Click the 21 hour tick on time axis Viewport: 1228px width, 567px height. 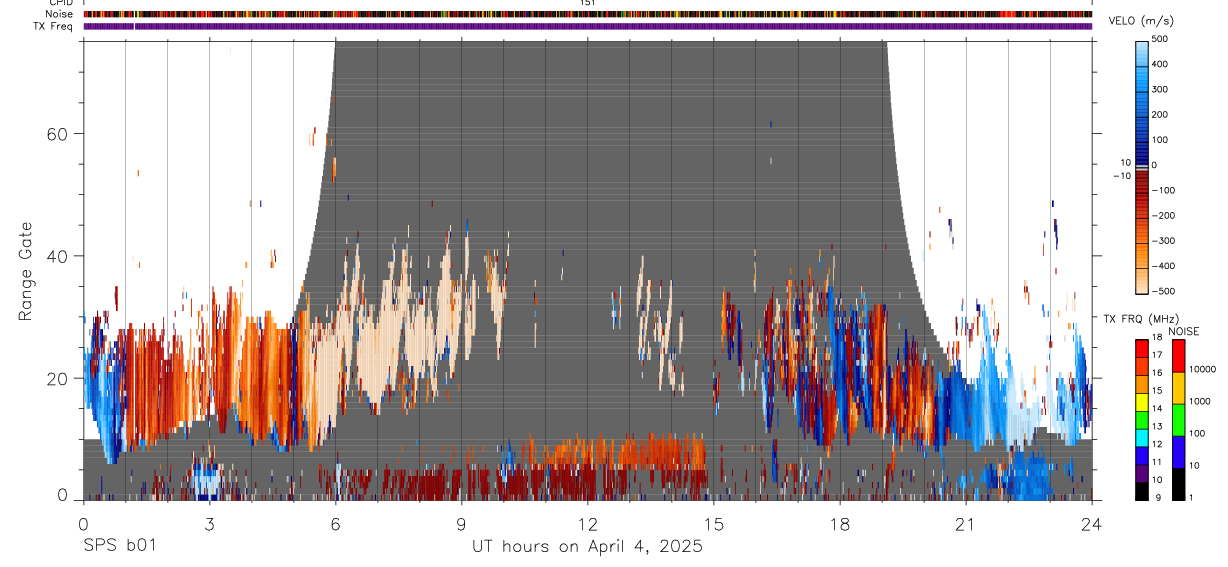click(x=966, y=524)
